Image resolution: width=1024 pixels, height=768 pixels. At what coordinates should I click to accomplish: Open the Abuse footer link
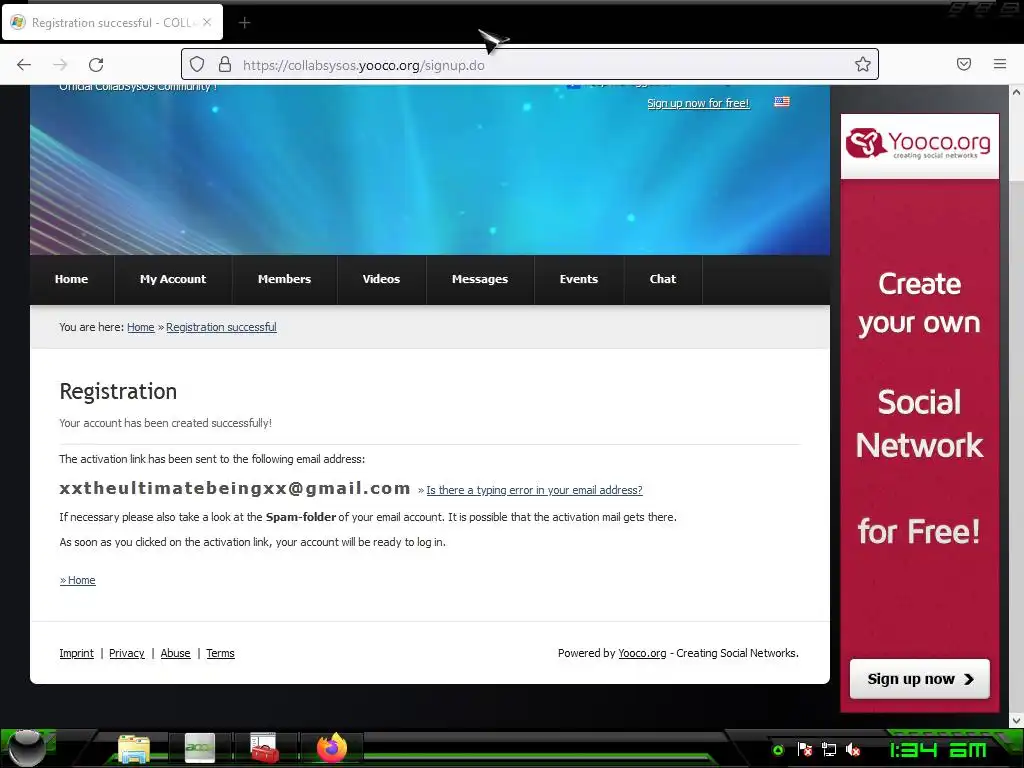[x=176, y=653]
